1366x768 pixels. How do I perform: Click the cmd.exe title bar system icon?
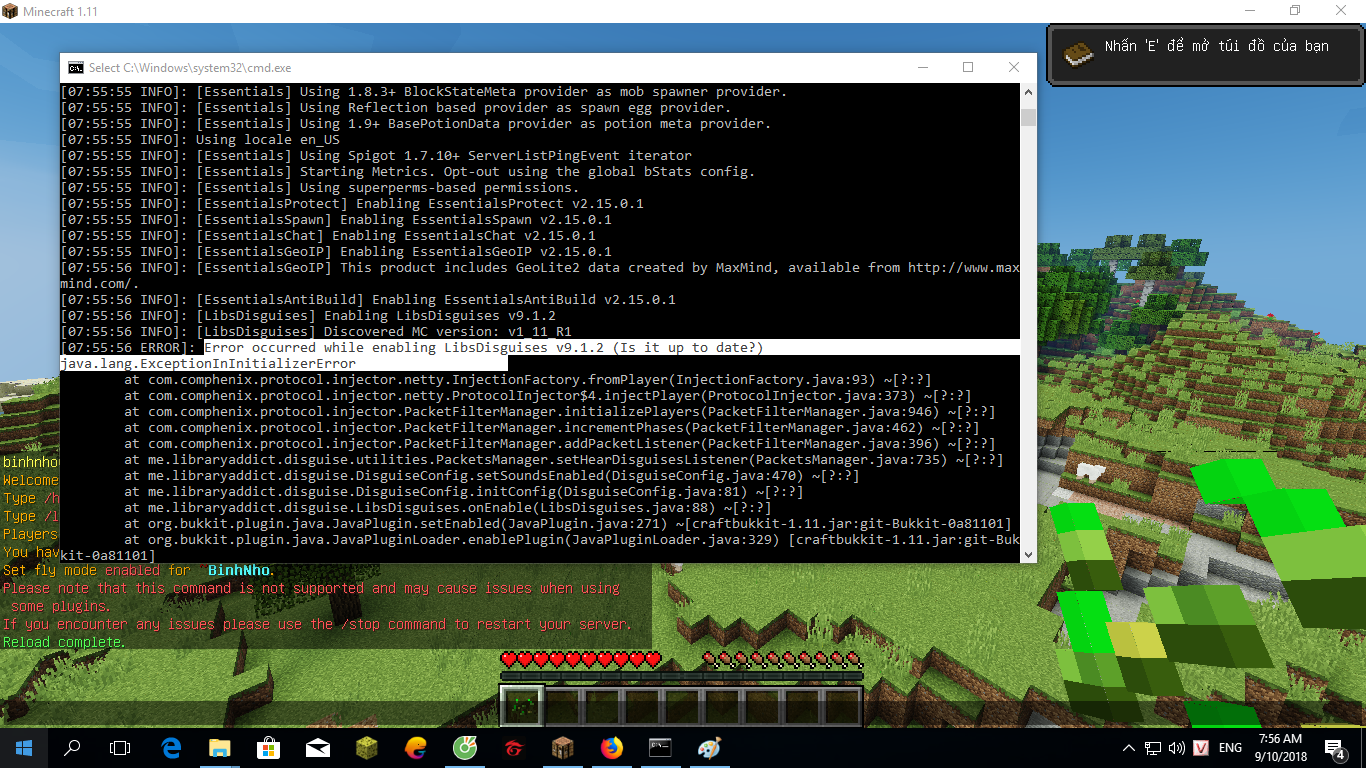[75, 67]
